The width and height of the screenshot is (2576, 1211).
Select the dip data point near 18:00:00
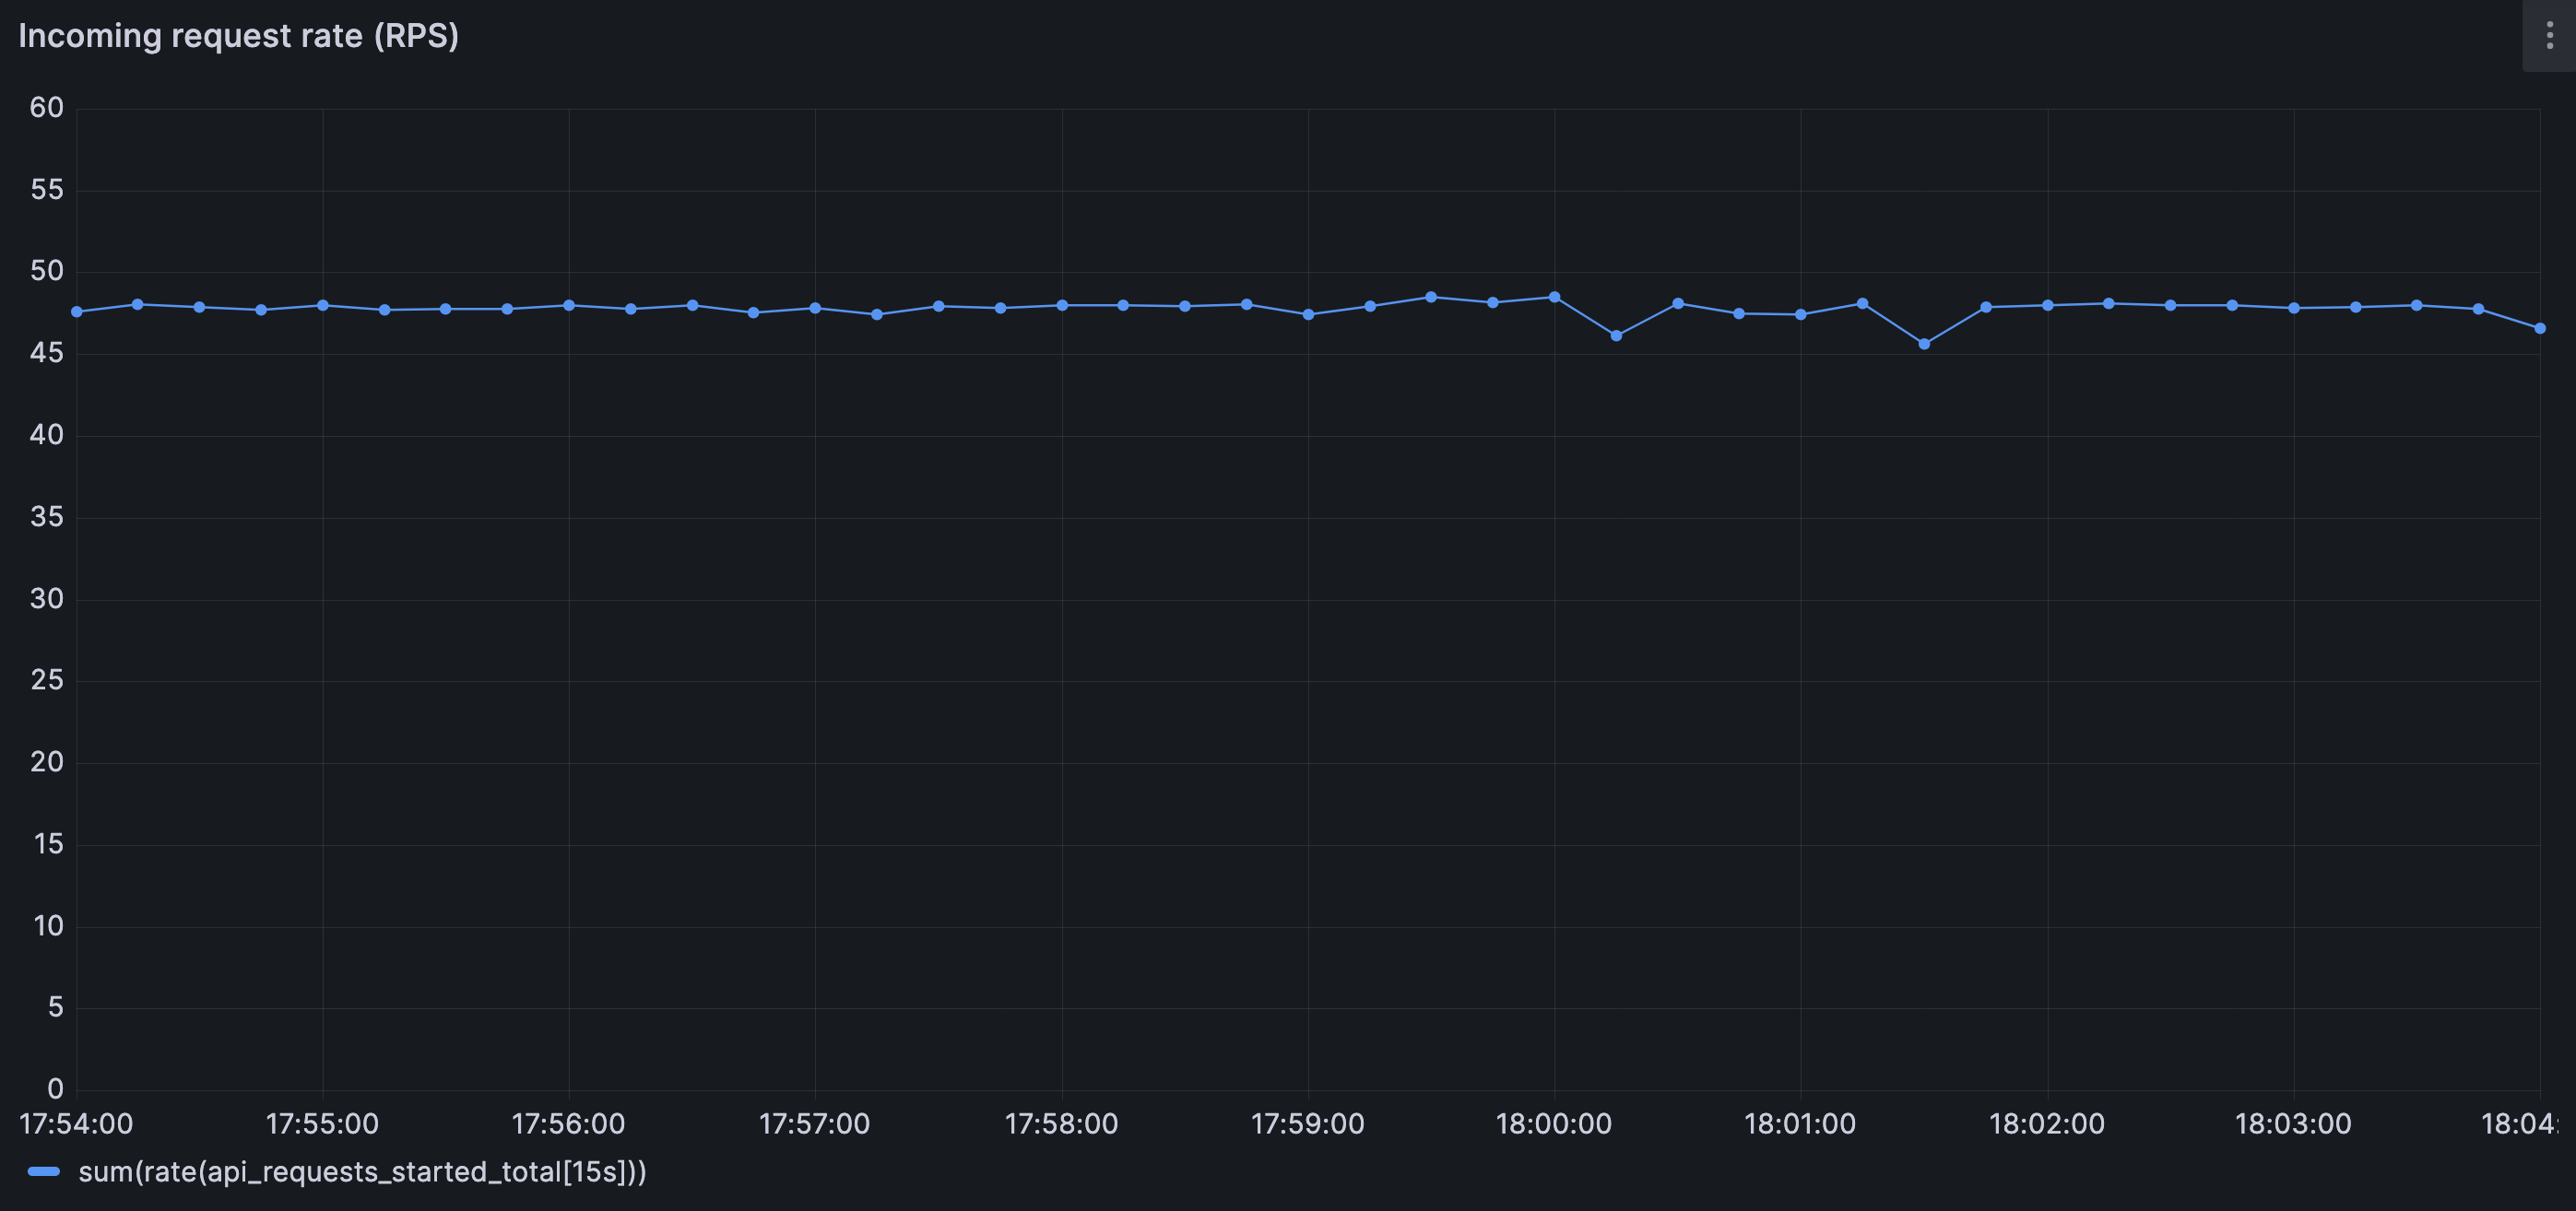[1617, 337]
